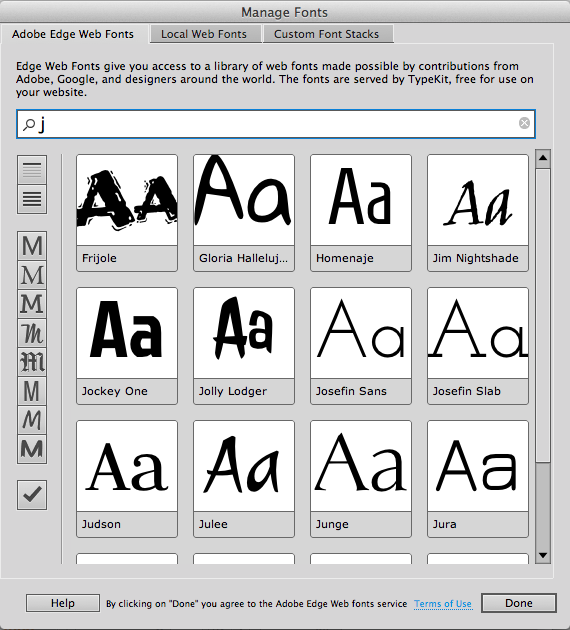Image resolution: width=570 pixels, height=630 pixels.
Task: Click the Judson font name label
Action: coord(101,524)
